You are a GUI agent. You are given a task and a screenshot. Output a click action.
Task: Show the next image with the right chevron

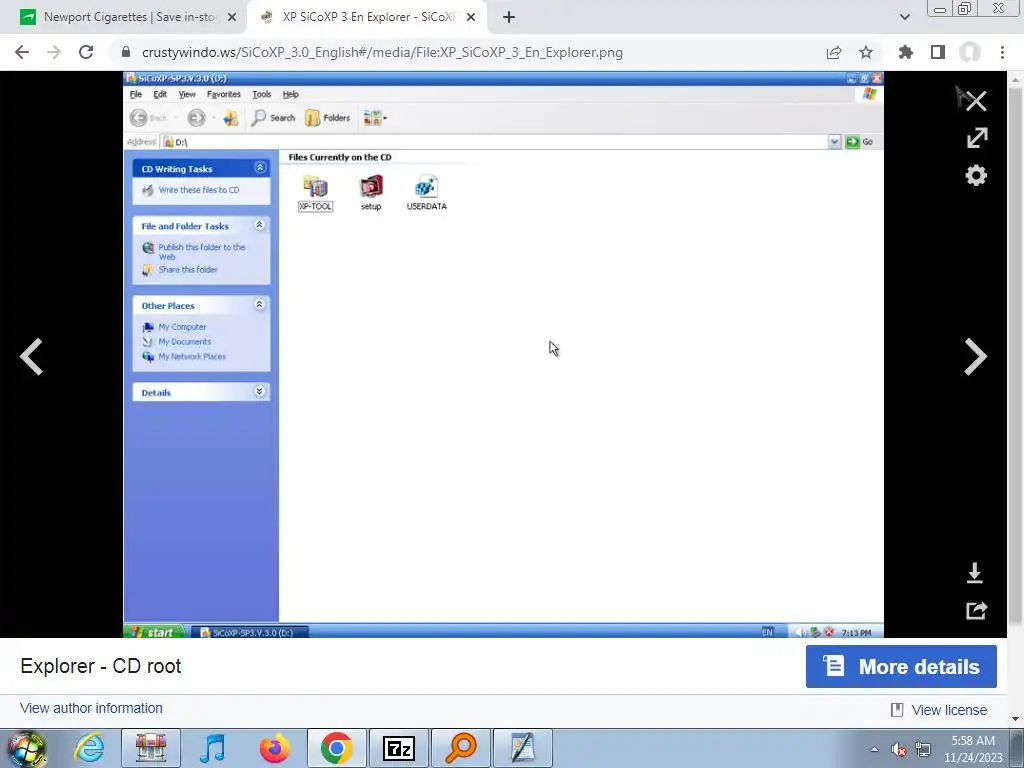point(976,357)
